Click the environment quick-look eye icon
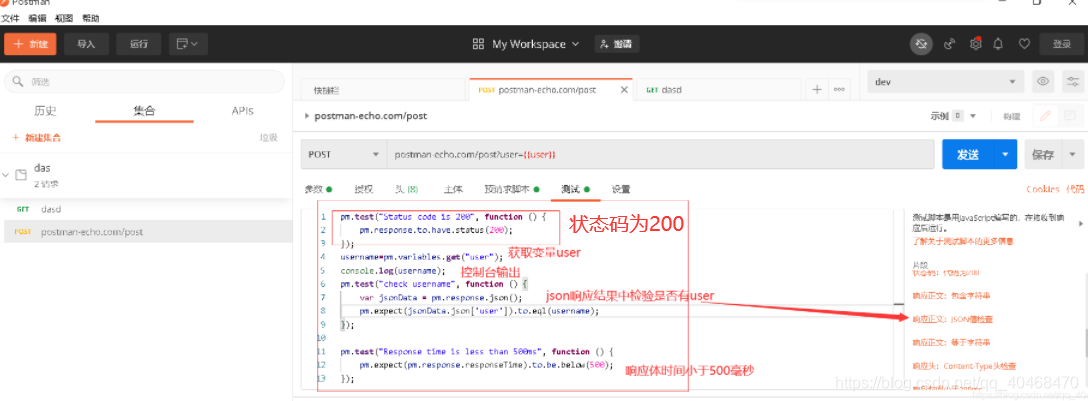The width and height of the screenshot is (1088, 401). coord(1043,82)
